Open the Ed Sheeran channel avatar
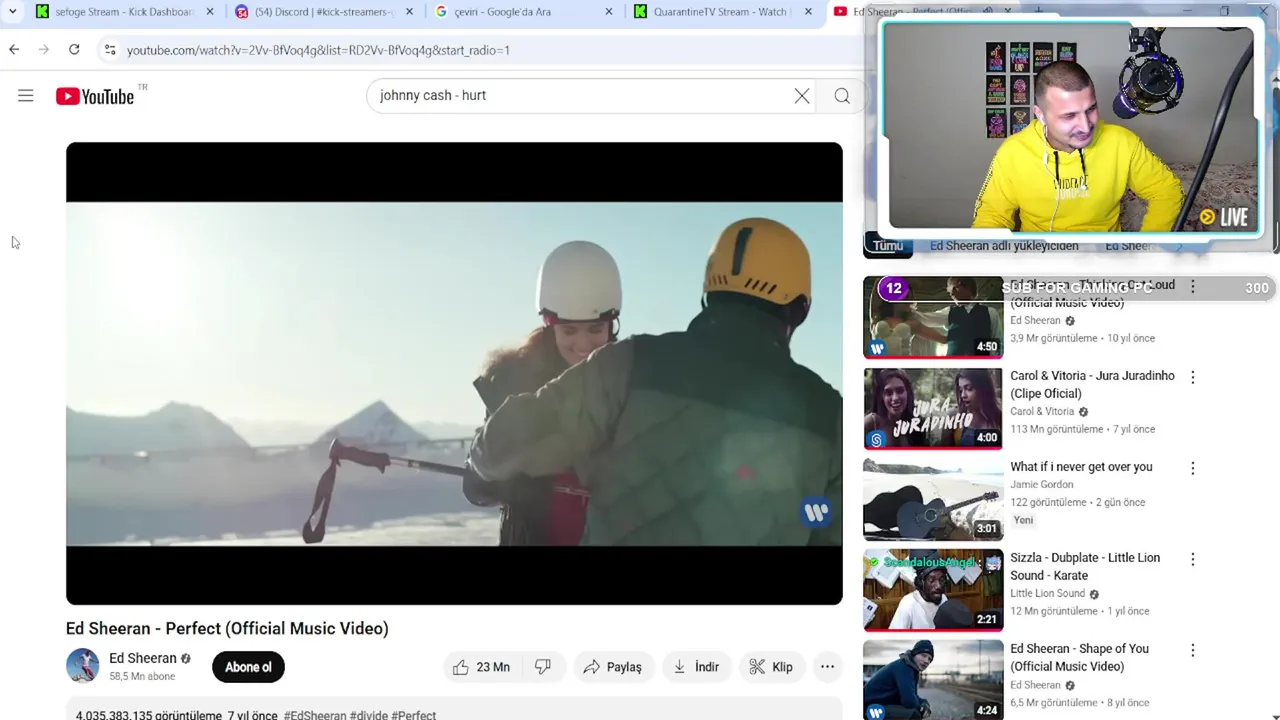This screenshot has height=720, width=1280. pos(82,666)
